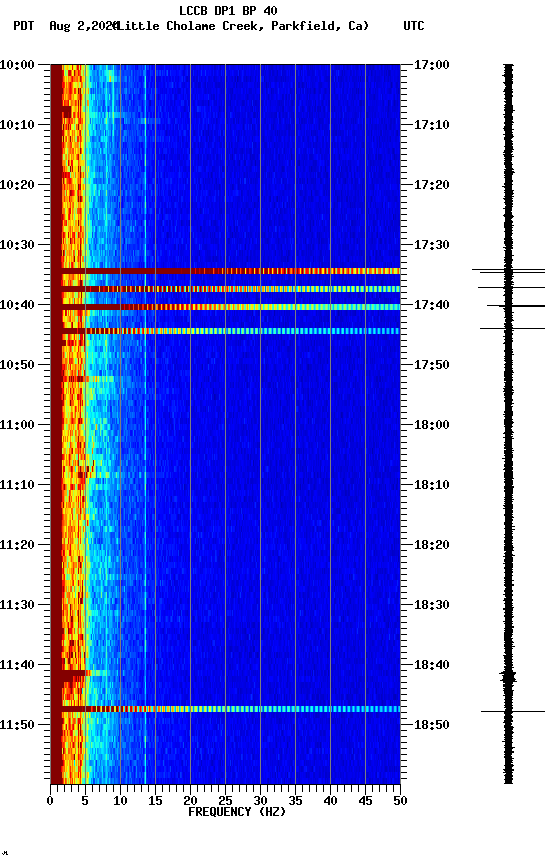Image resolution: width=552 pixels, height=864 pixels.
Task: Click the broadband spectrogram band near 10:44
Action: pos(225,331)
